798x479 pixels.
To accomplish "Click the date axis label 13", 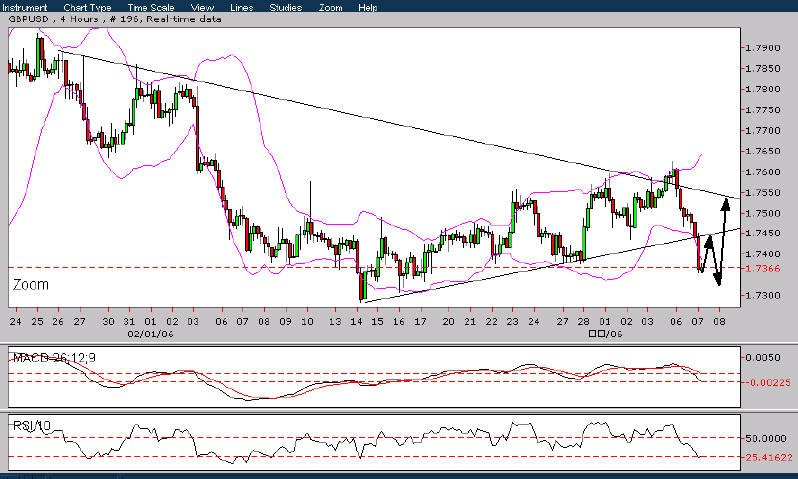I will click(335, 322).
